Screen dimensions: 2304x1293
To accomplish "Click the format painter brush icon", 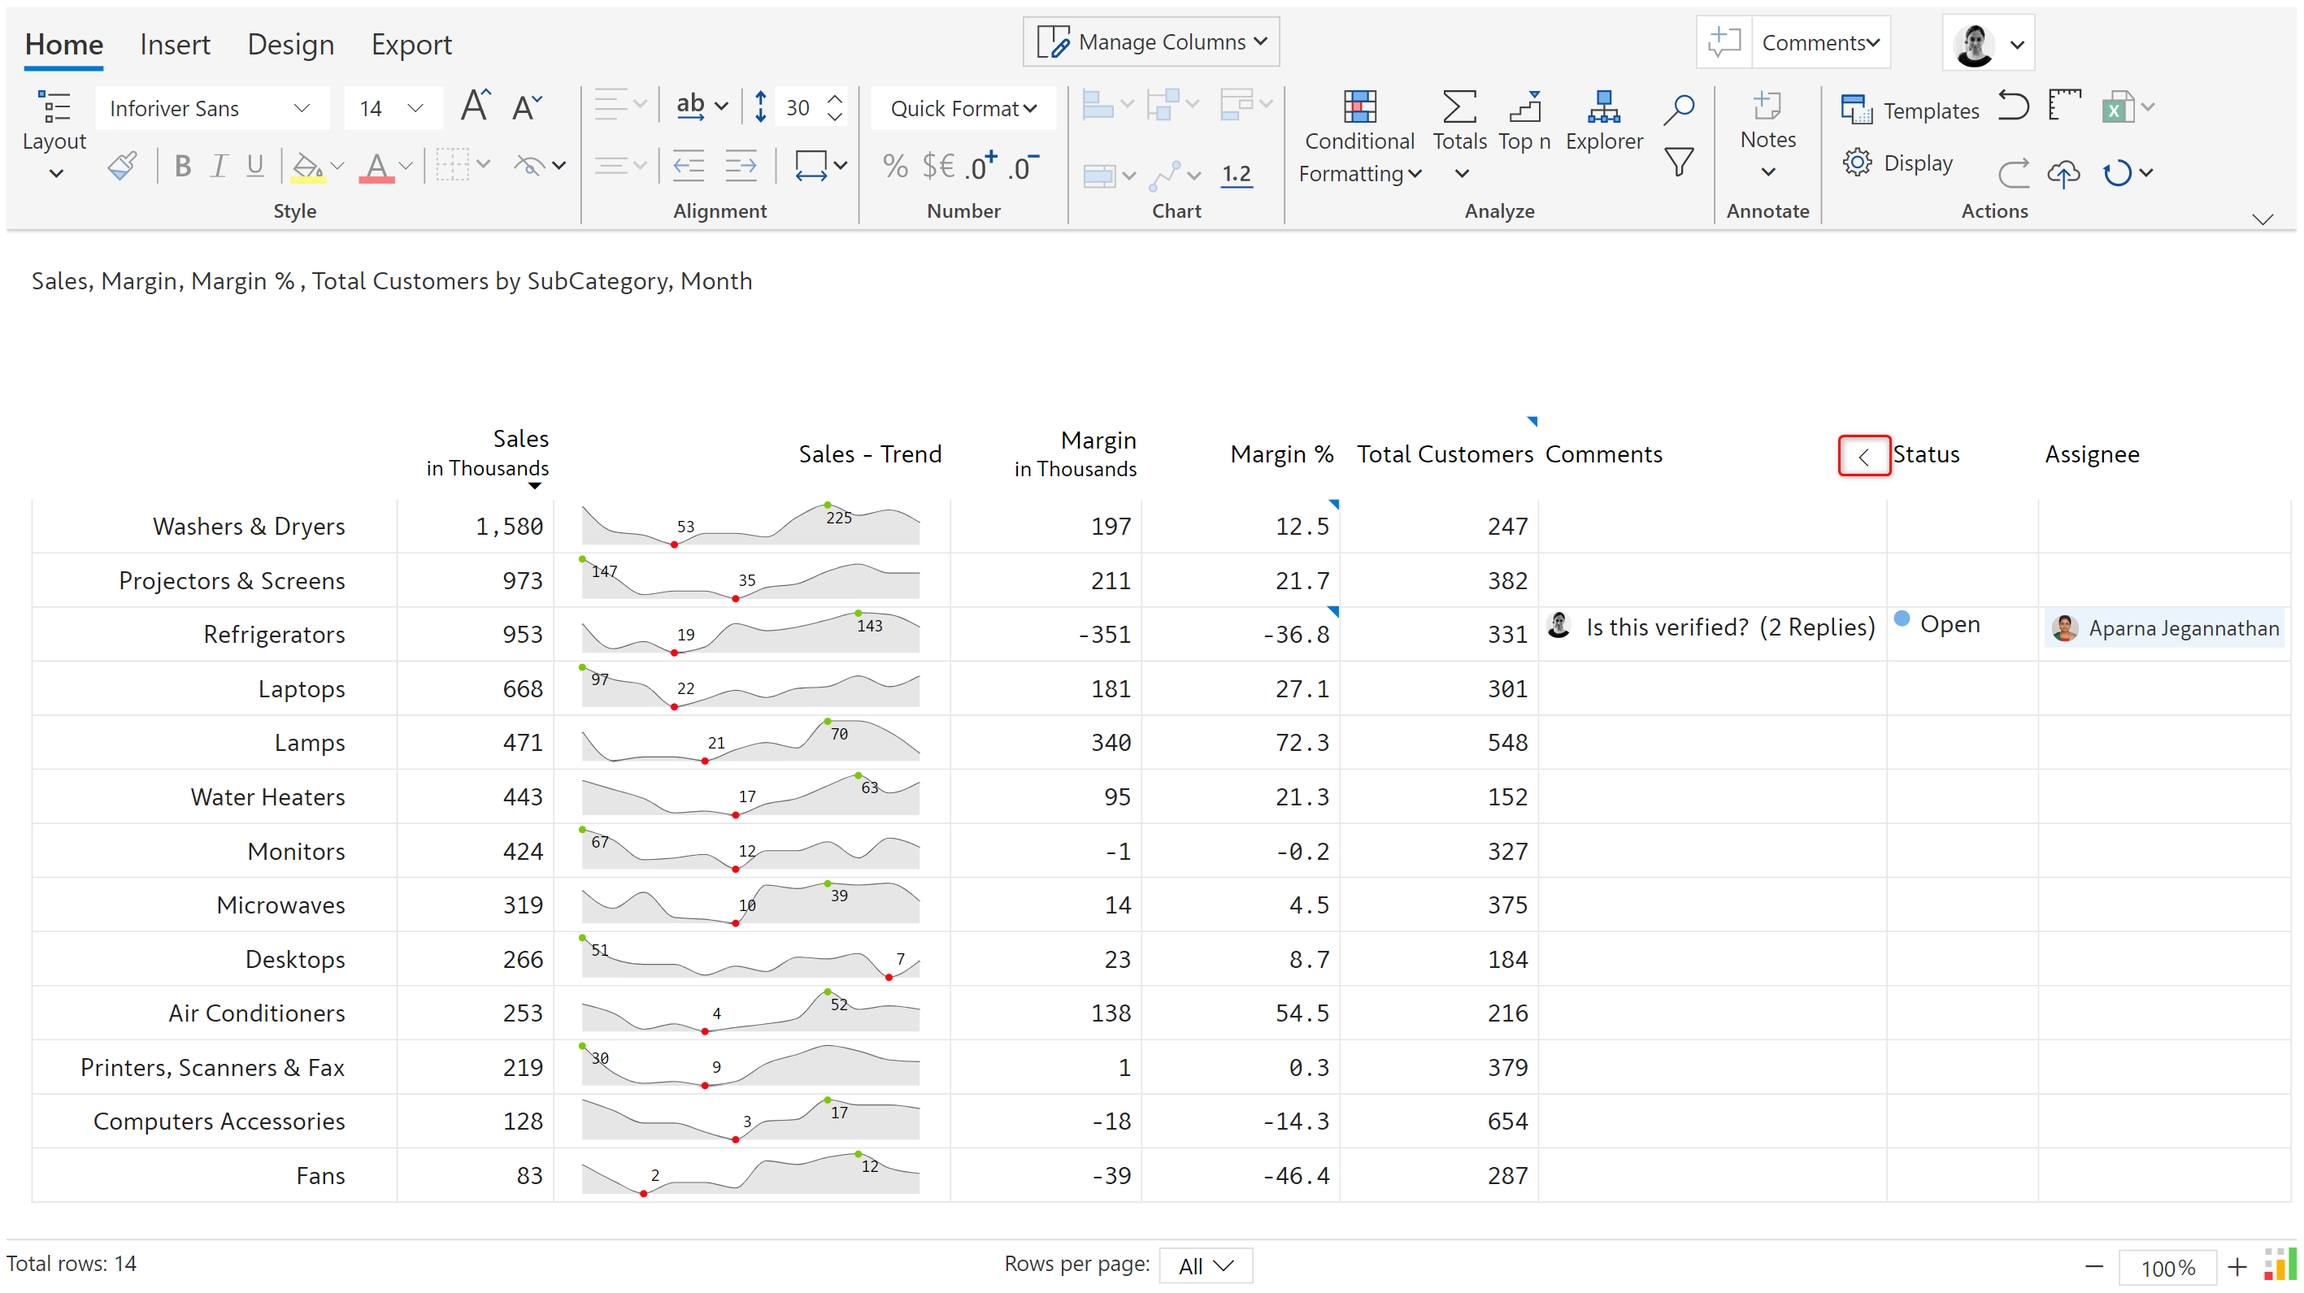I will 122,166.
